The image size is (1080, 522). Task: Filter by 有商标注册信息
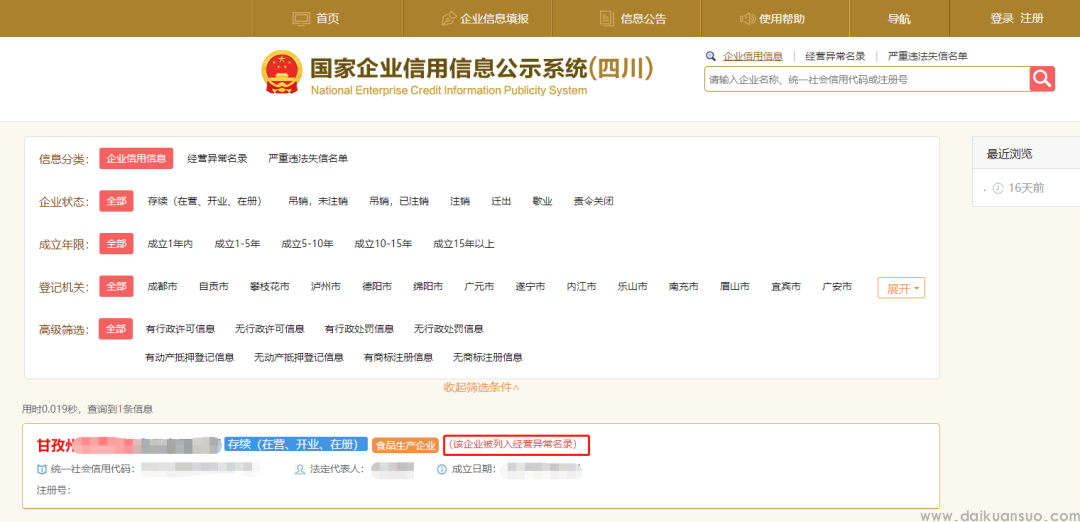pyautogui.click(x=398, y=357)
